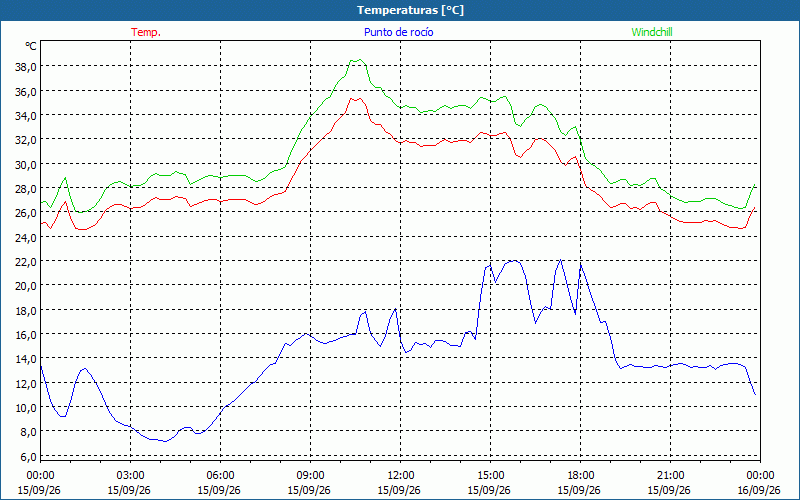Click the "32,0" y-axis value
800x500 pixels.
click(26, 140)
